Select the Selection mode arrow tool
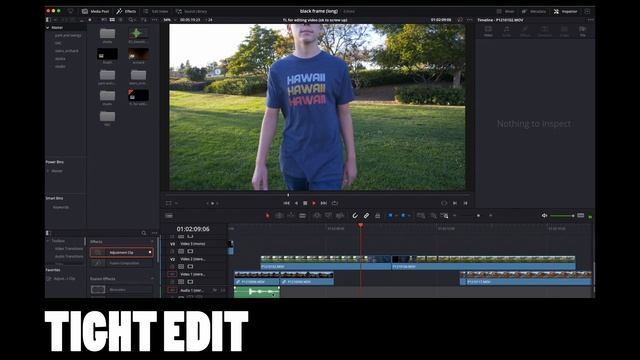640x360 pixels. [268, 216]
